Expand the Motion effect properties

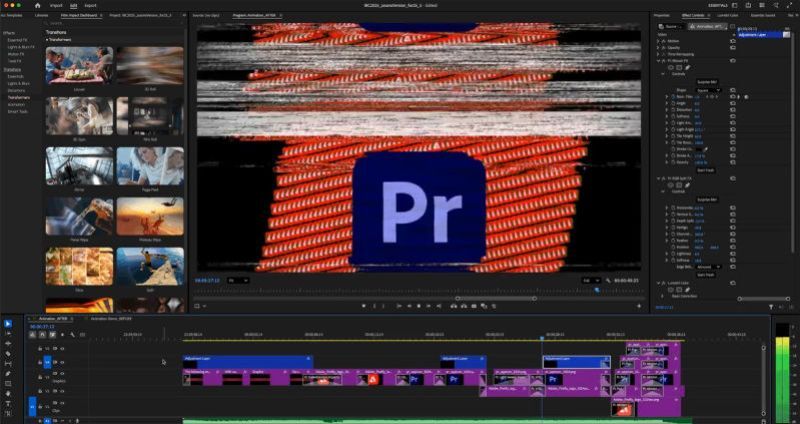(x=658, y=41)
